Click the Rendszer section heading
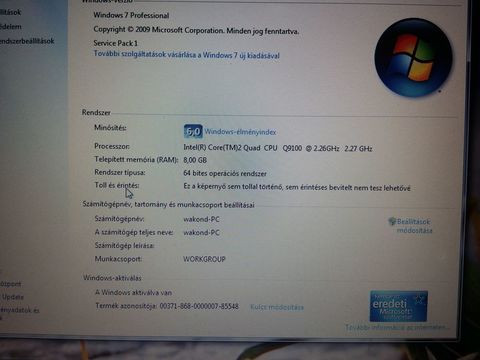This screenshot has width=480, height=360. pos(96,112)
